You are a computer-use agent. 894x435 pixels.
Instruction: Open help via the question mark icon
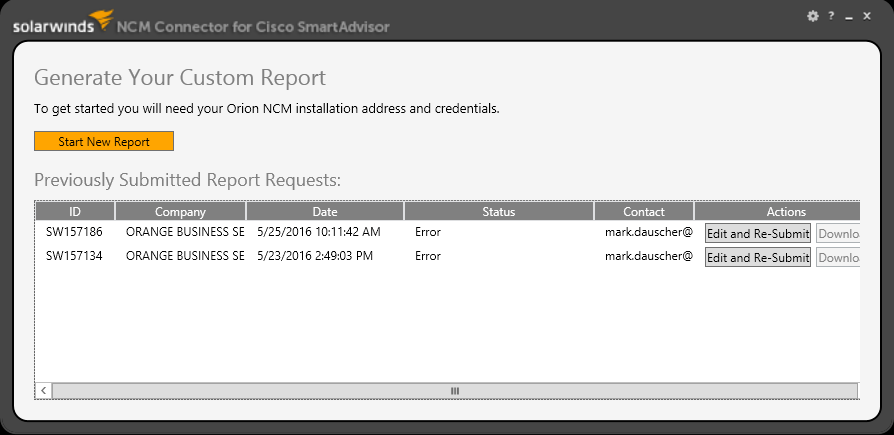click(x=831, y=17)
